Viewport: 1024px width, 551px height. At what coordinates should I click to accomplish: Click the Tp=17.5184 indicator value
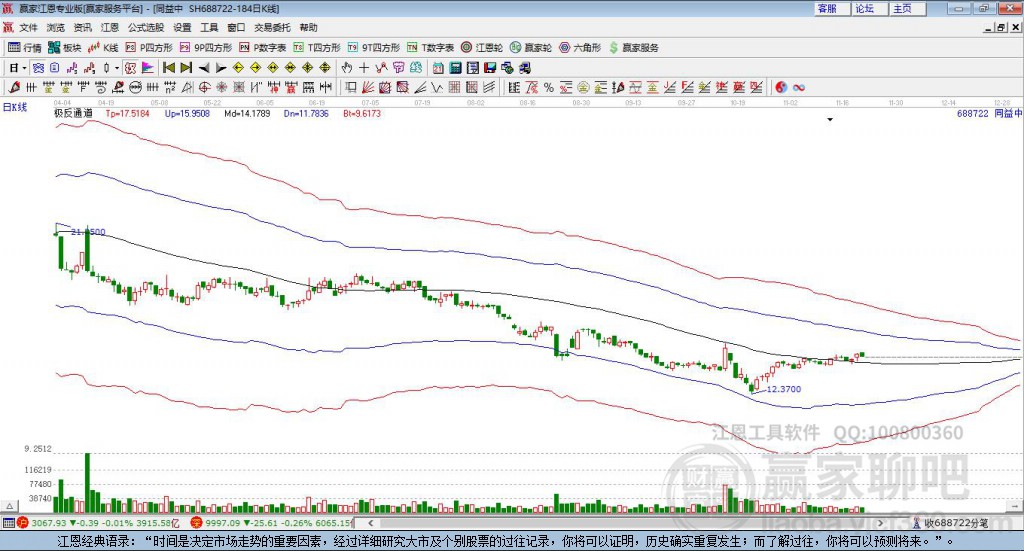click(x=127, y=113)
